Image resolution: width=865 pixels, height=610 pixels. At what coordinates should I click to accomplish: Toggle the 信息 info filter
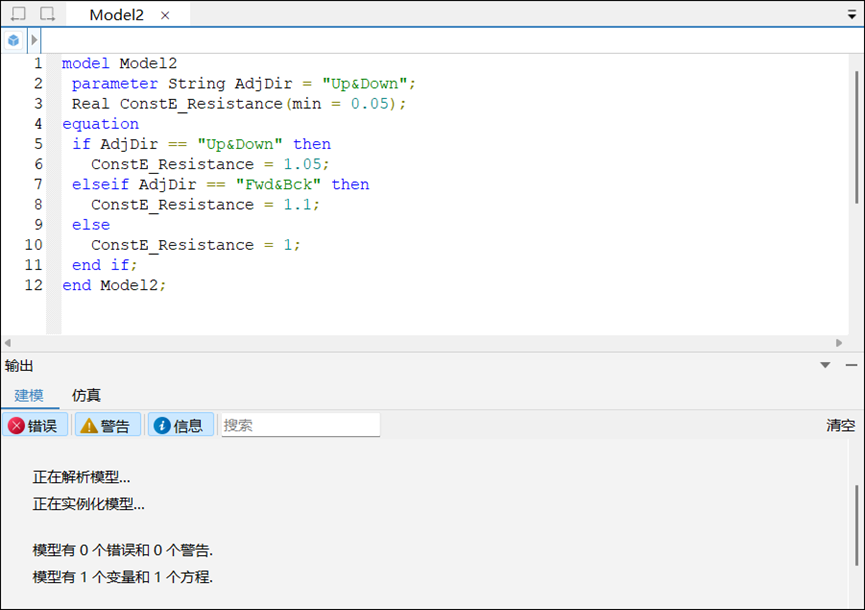(180, 425)
